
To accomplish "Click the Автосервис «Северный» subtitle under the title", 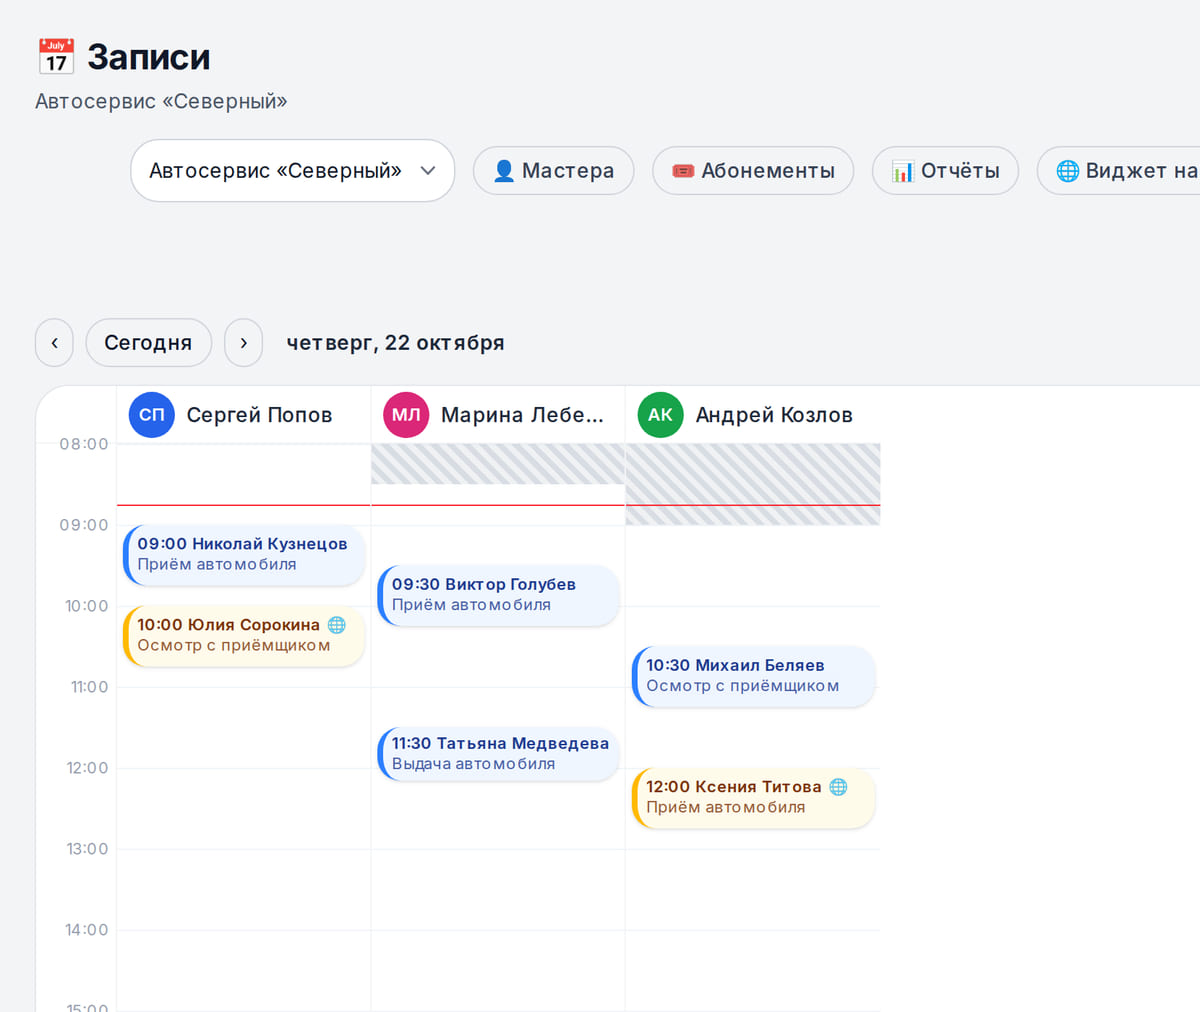I will pos(161,101).
